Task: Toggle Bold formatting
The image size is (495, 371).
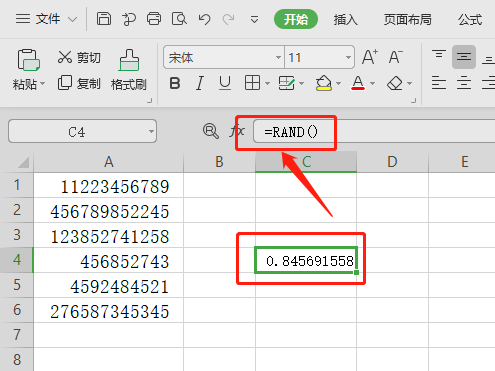Action: tap(175, 83)
